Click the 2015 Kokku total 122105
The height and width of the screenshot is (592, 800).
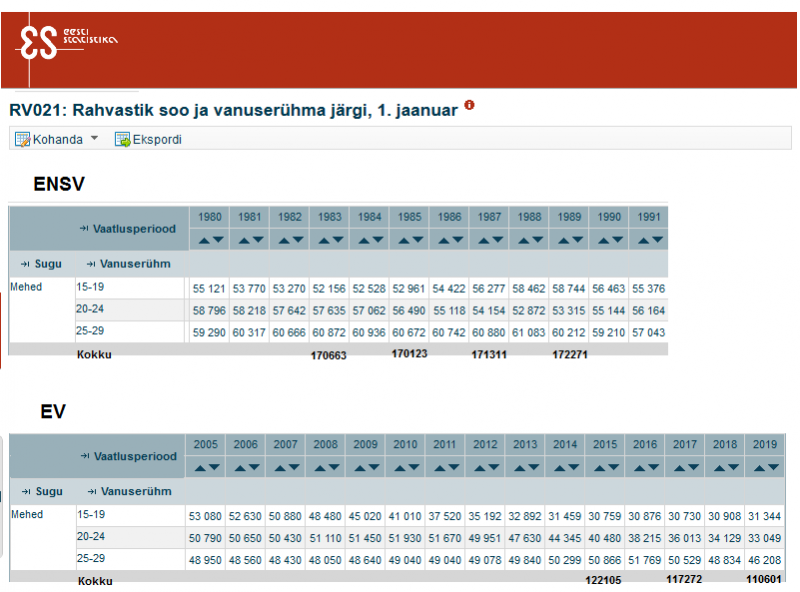[x=605, y=580]
